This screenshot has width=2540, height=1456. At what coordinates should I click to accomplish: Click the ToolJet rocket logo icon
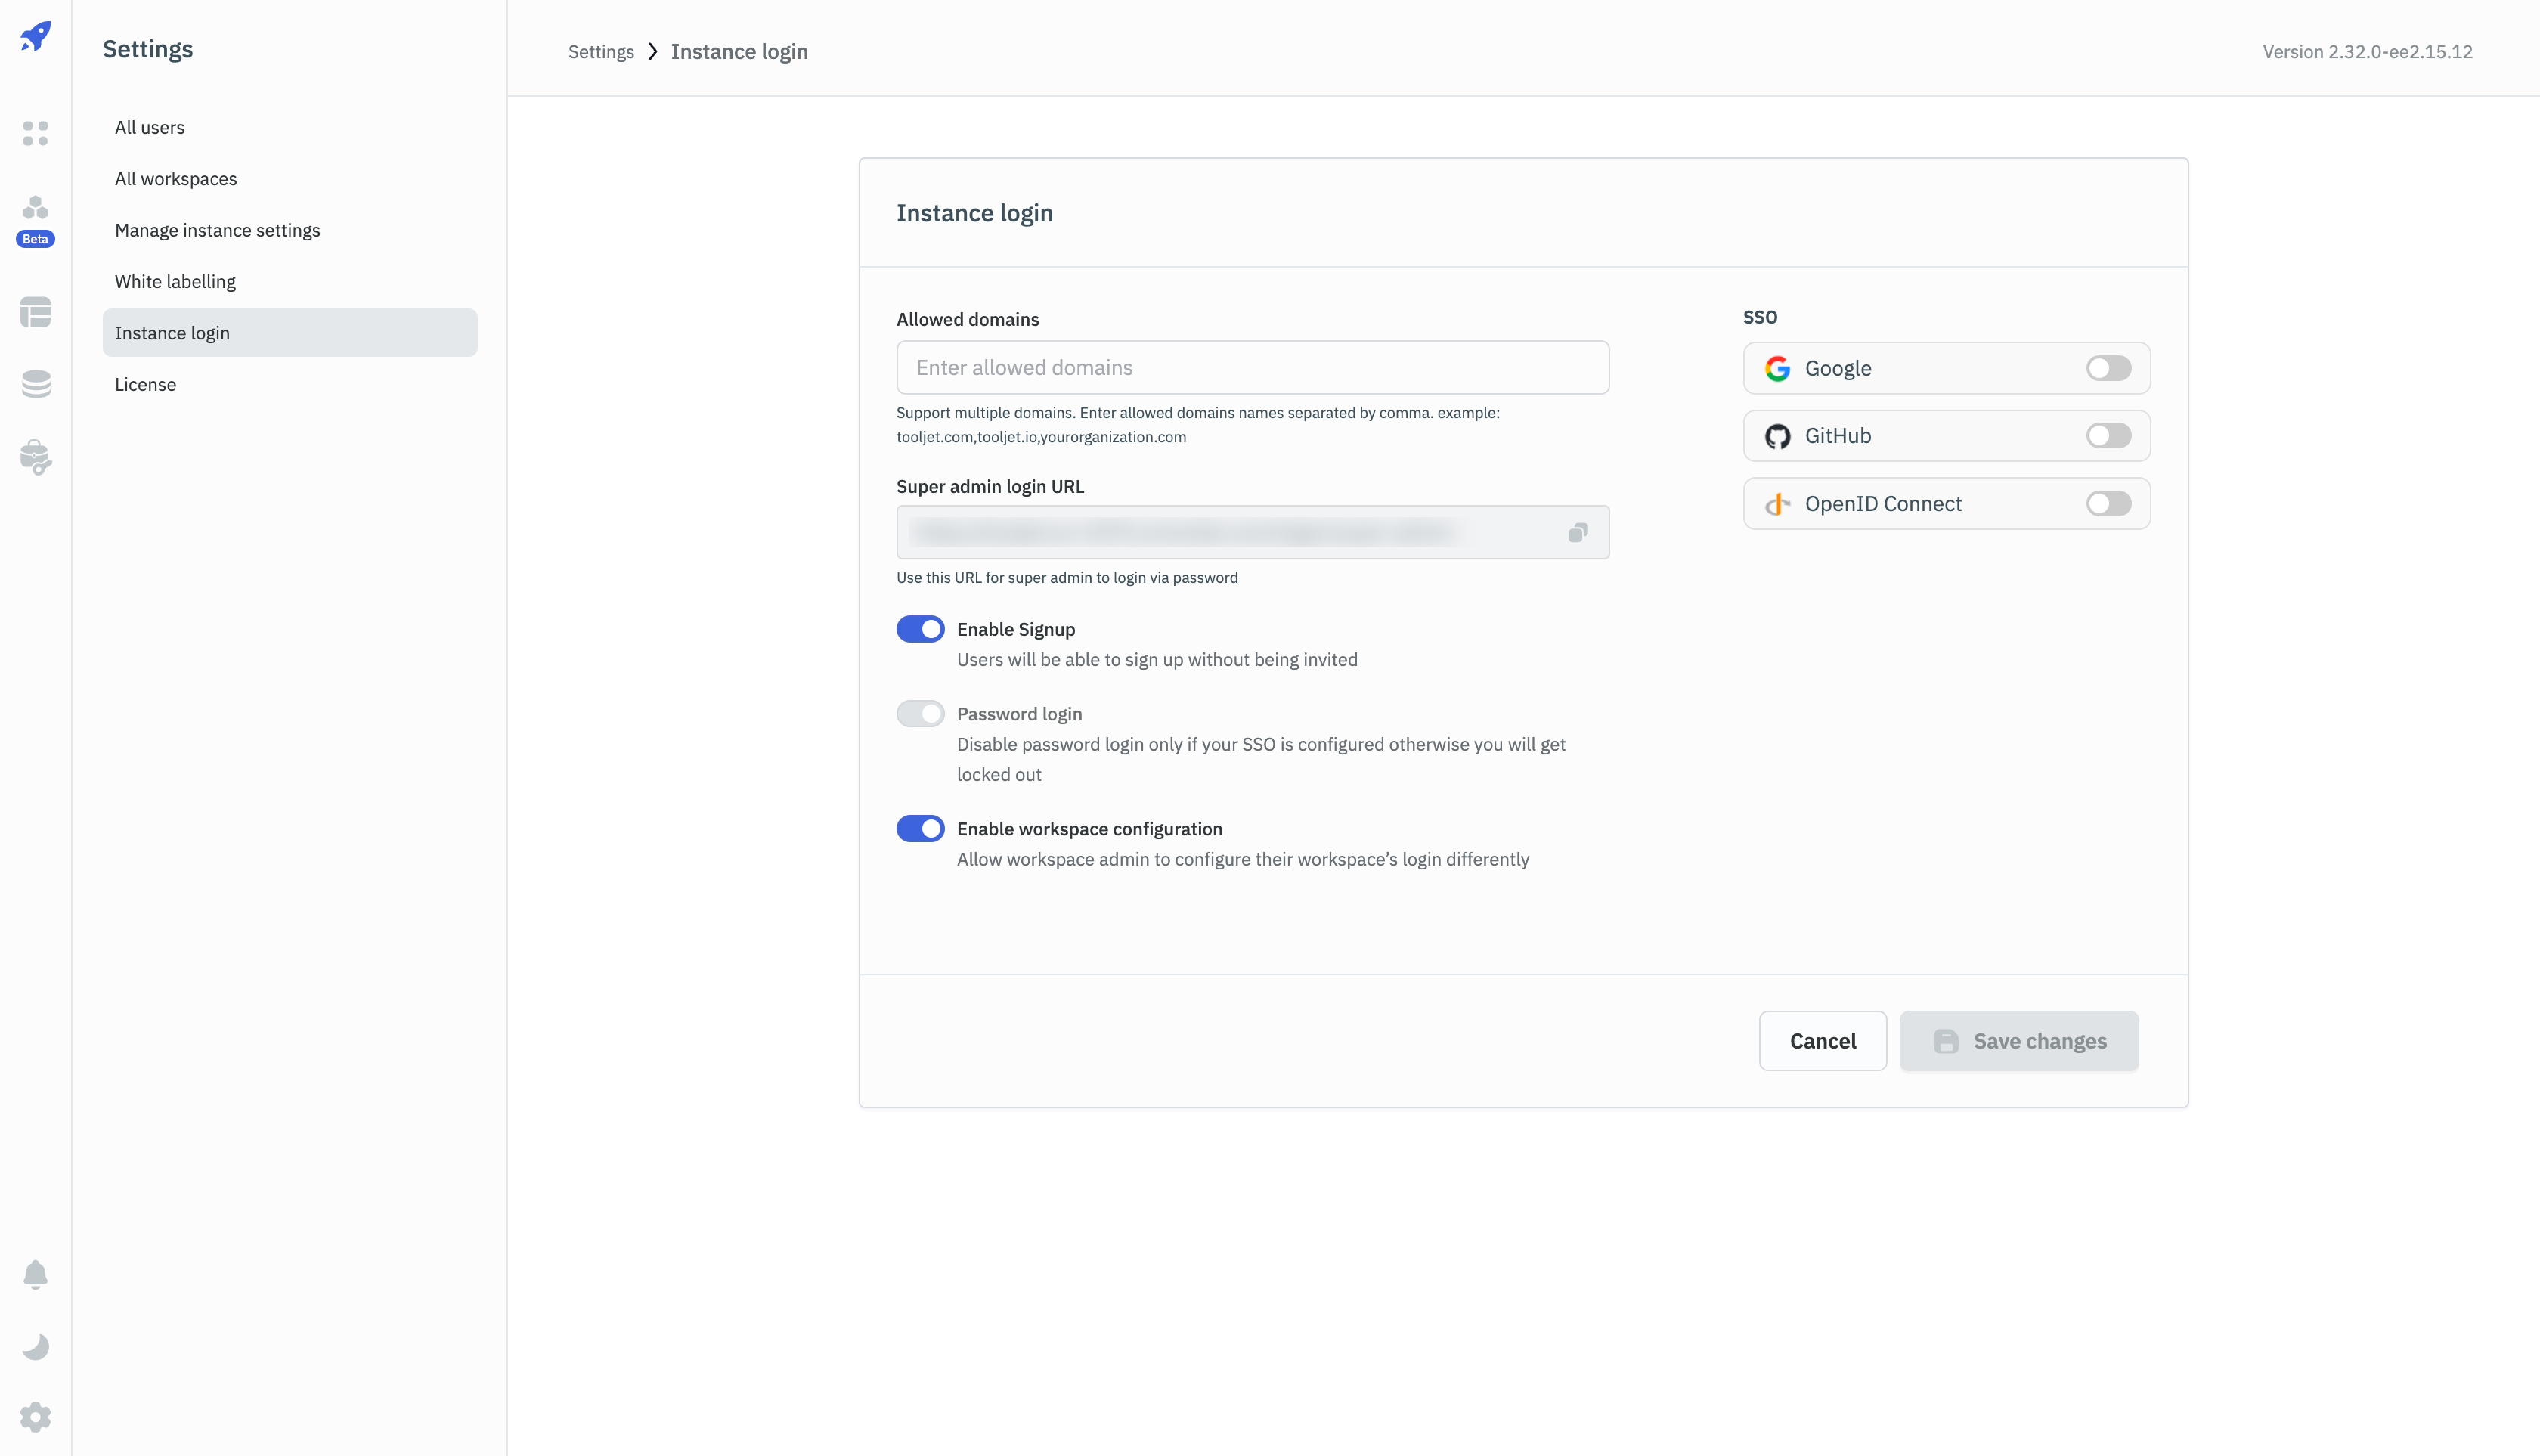tap(35, 35)
